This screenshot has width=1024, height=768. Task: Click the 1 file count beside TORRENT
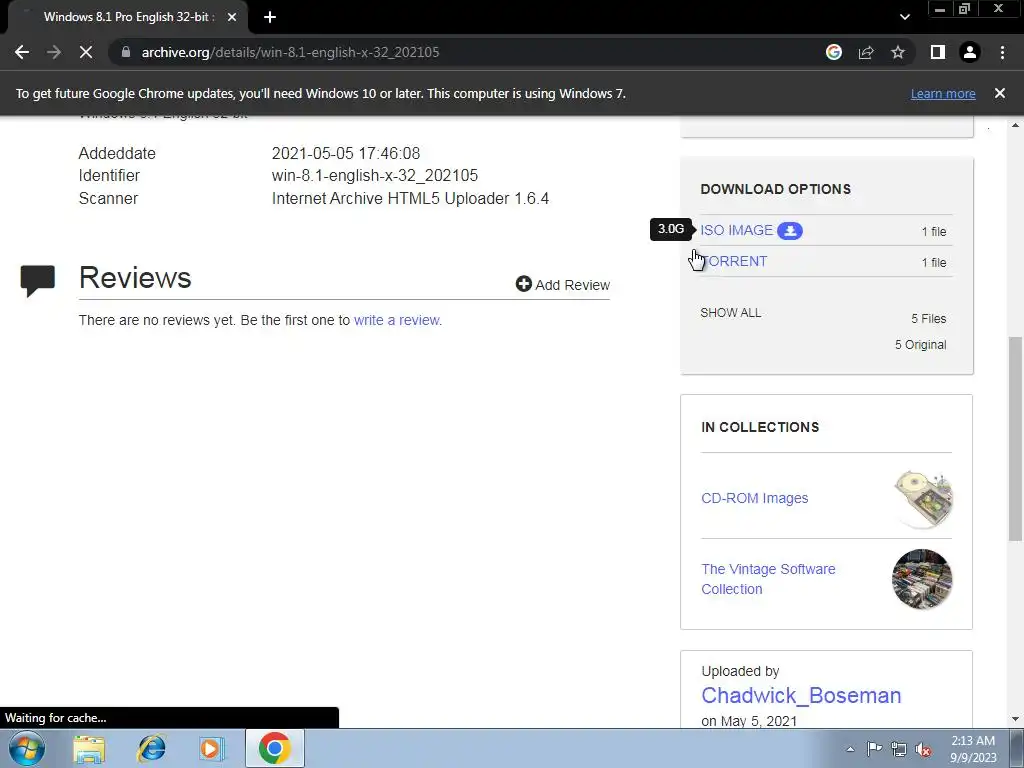point(934,263)
